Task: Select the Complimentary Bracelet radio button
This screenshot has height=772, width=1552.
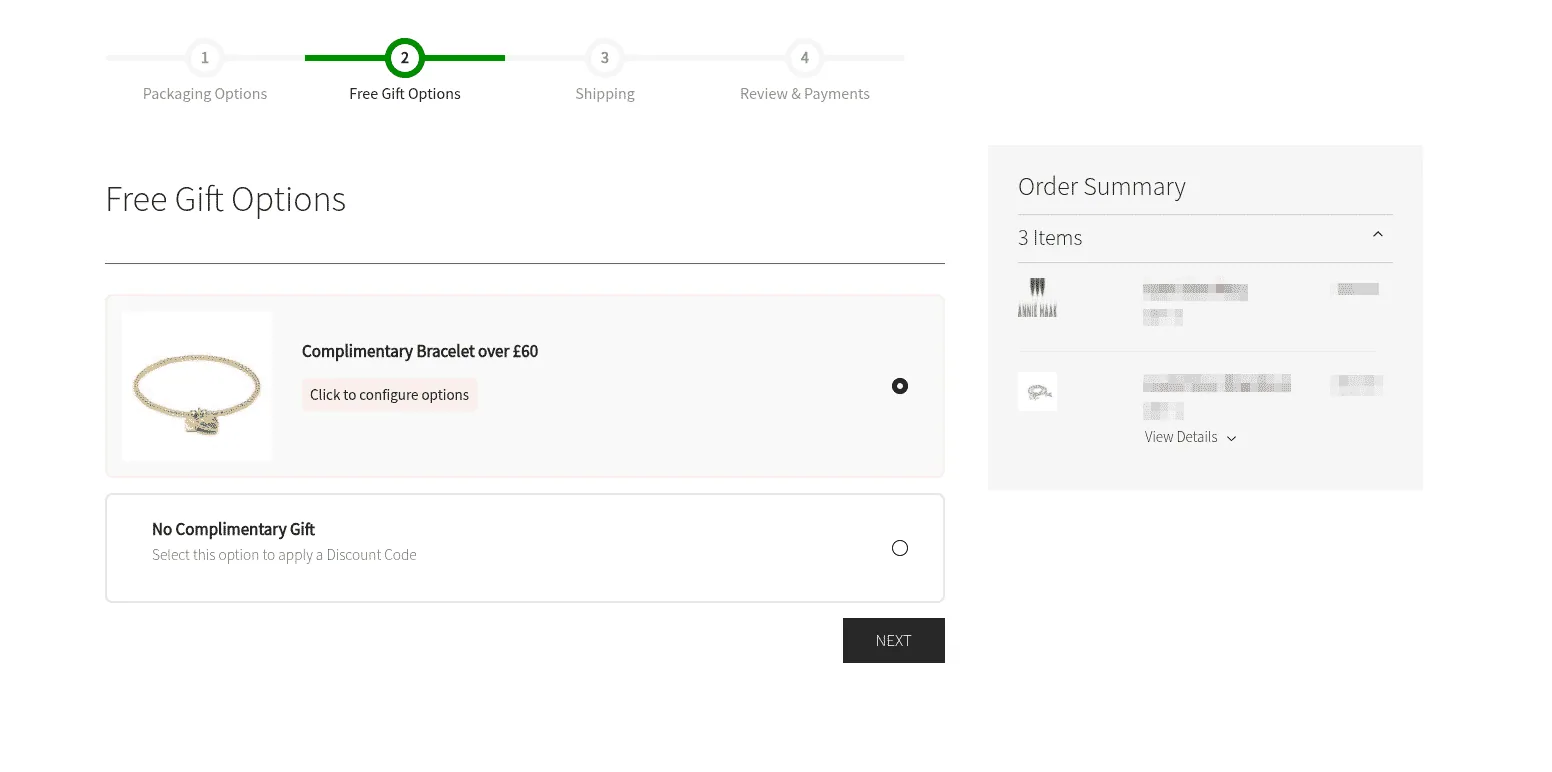Action: coord(900,386)
